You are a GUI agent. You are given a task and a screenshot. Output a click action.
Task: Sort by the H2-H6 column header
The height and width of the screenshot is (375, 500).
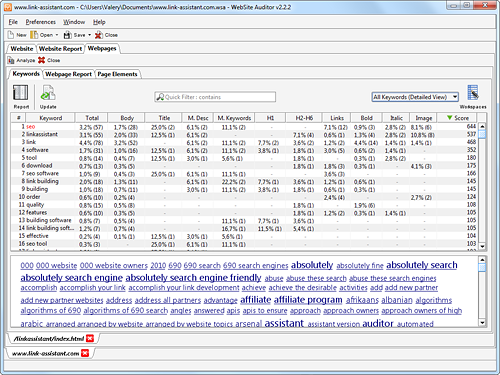click(304, 118)
